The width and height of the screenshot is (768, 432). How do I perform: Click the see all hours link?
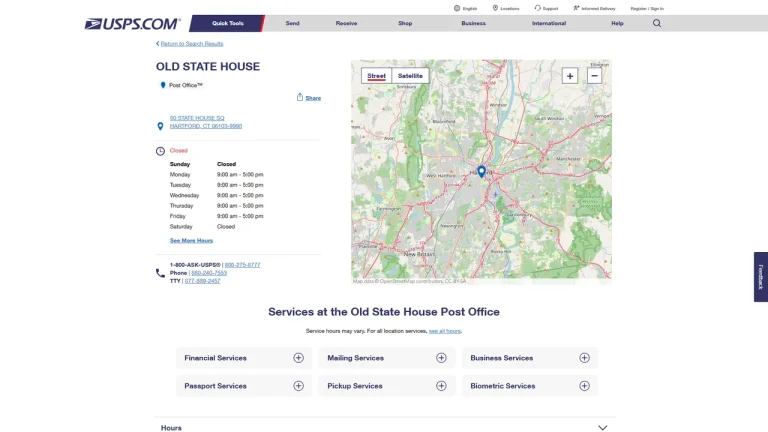445,331
